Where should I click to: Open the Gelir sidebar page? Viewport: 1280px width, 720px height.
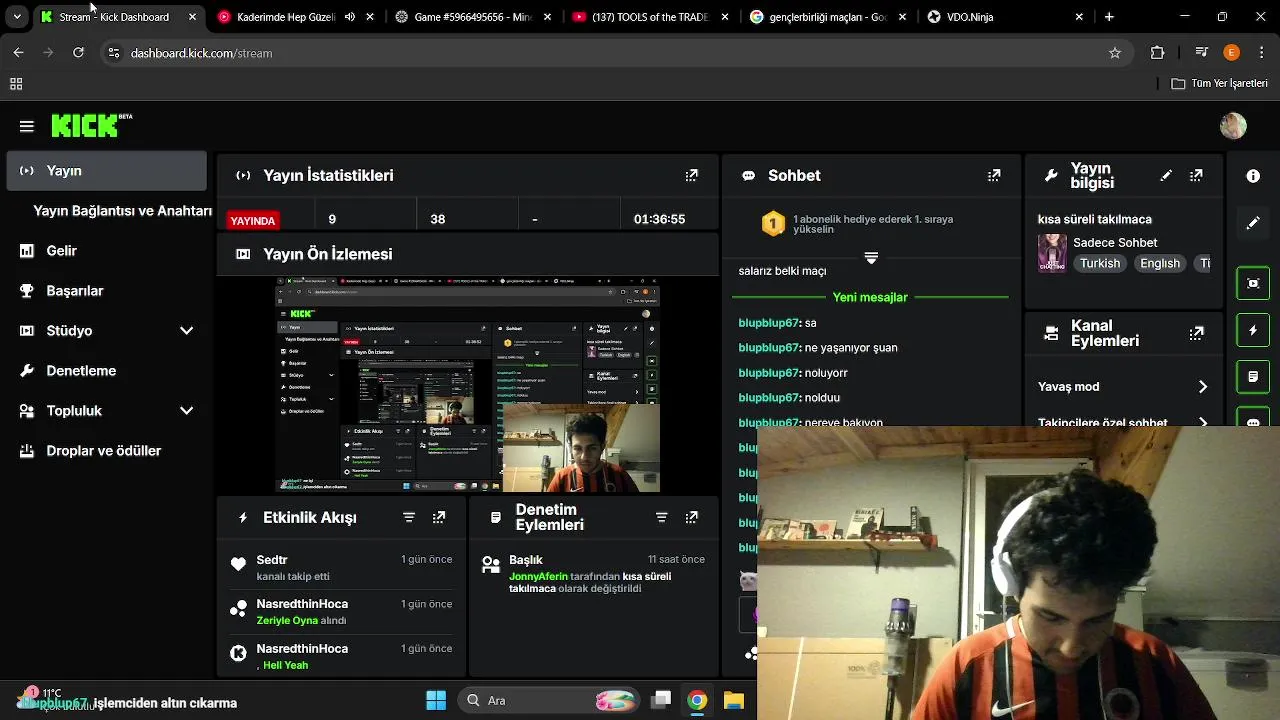pos(106,251)
